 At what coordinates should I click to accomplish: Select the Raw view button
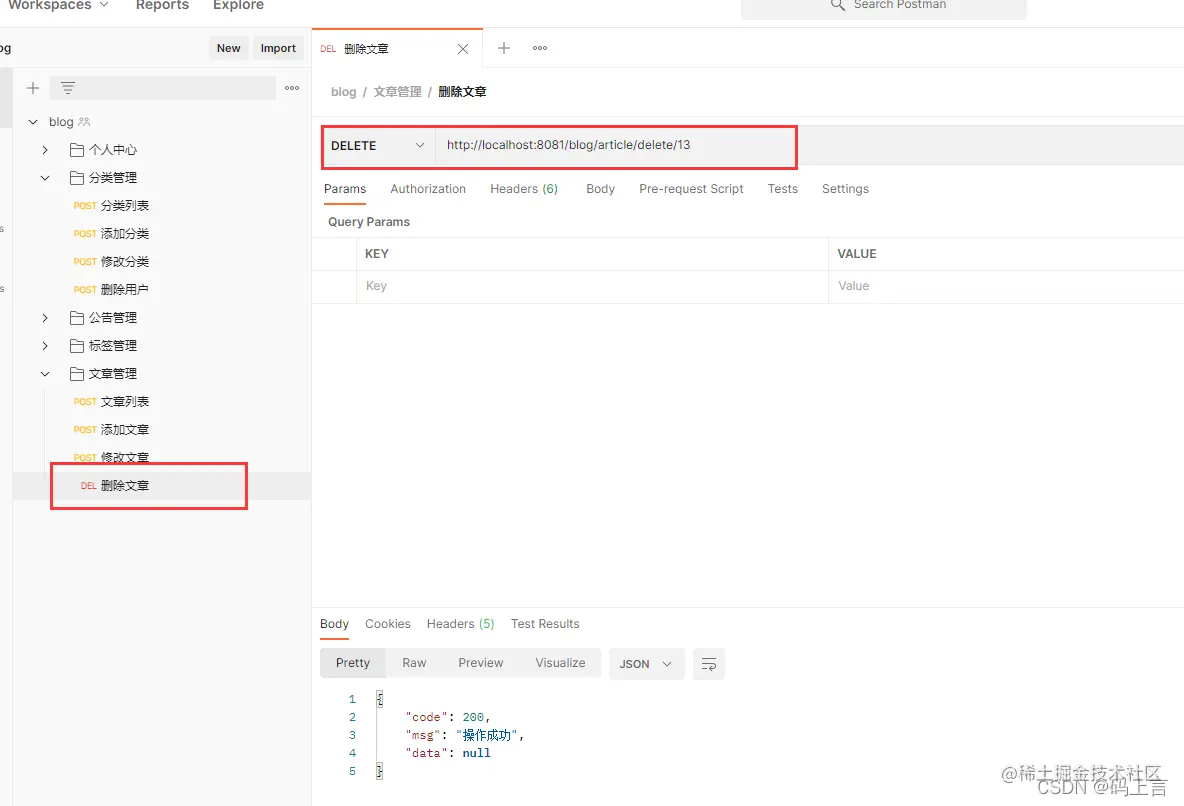[x=414, y=662]
